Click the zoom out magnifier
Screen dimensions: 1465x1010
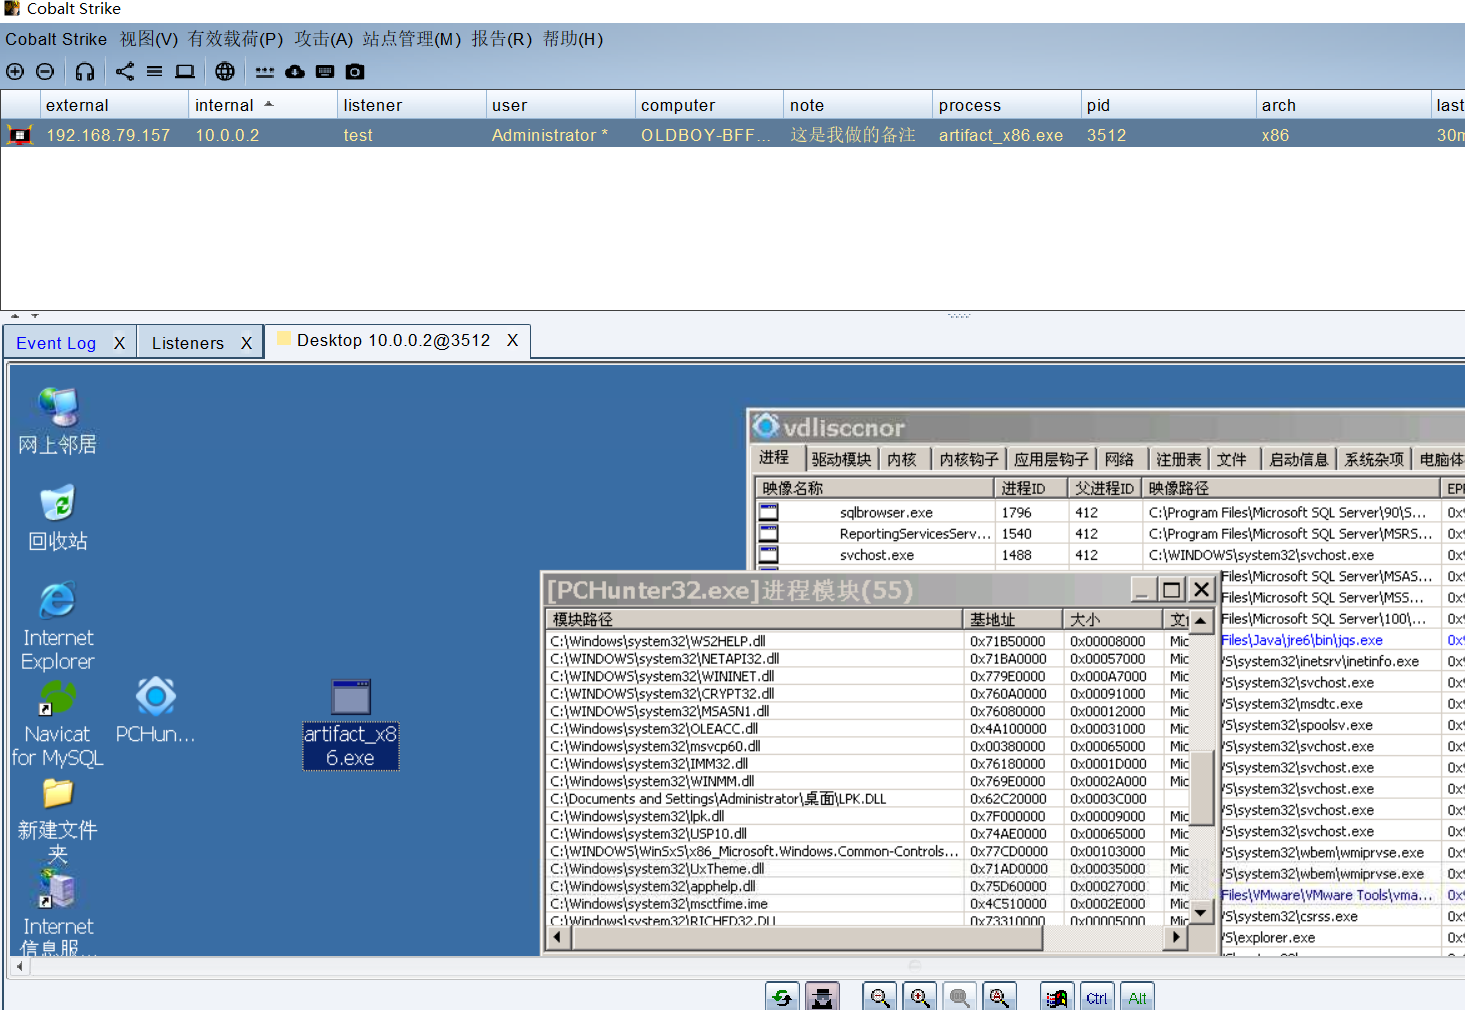[x=880, y=996]
